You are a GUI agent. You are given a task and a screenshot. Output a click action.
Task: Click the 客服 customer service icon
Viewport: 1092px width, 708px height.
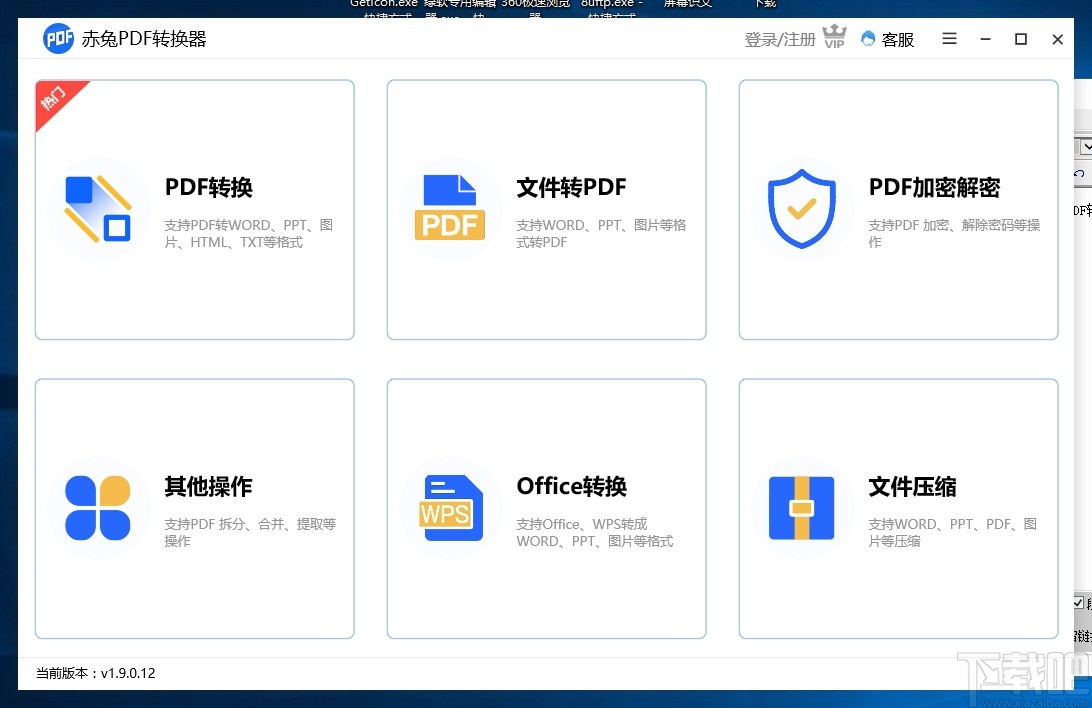pos(870,39)
